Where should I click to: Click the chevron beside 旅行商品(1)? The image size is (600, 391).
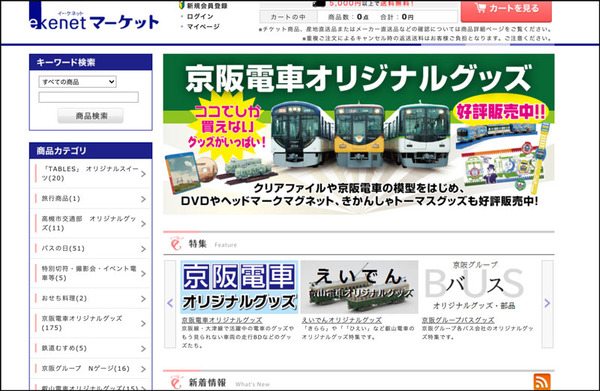(x=143, y=199)
